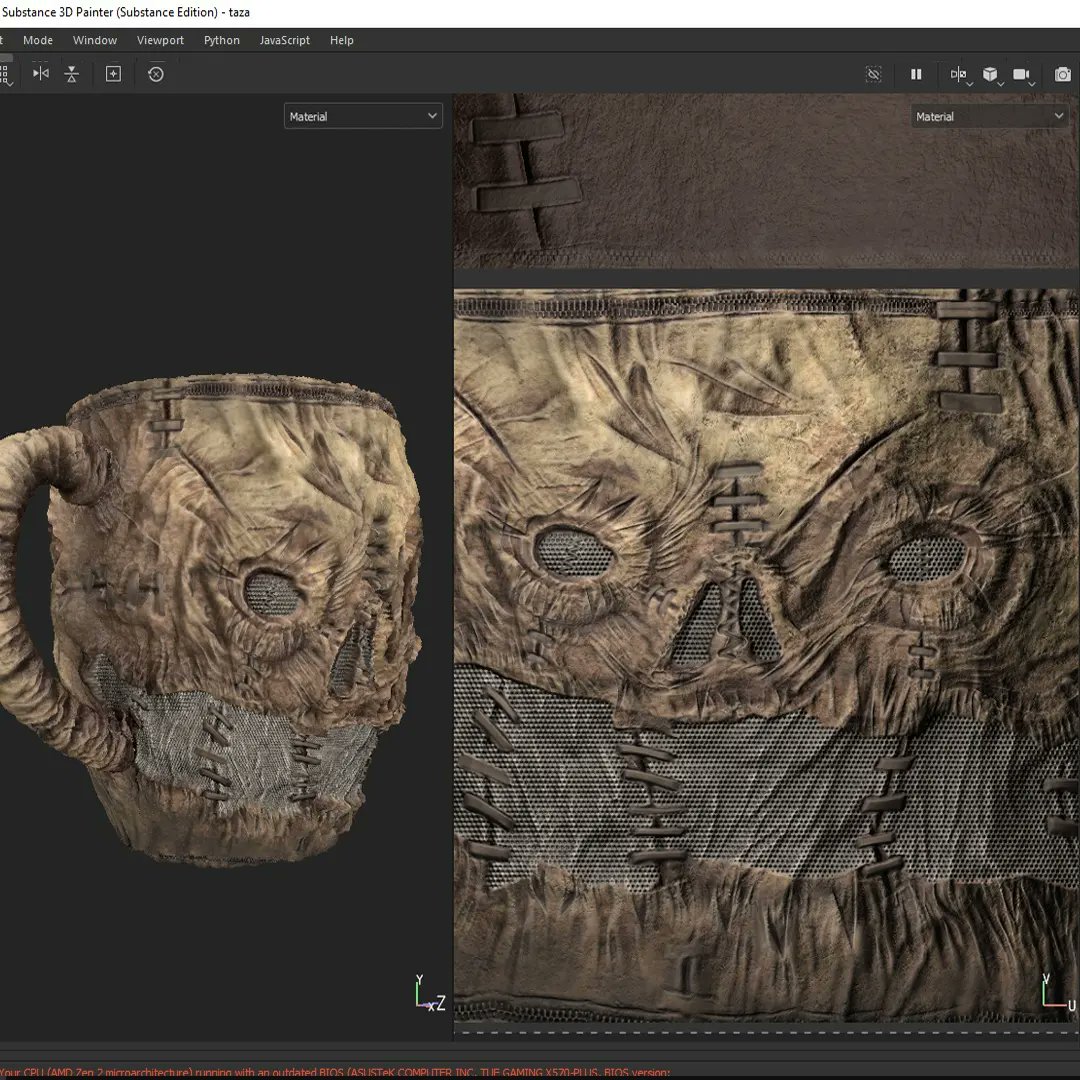The height and width of the screenshot is (1080, 1080).
Task: Open the Python menu
Action: 221,40
